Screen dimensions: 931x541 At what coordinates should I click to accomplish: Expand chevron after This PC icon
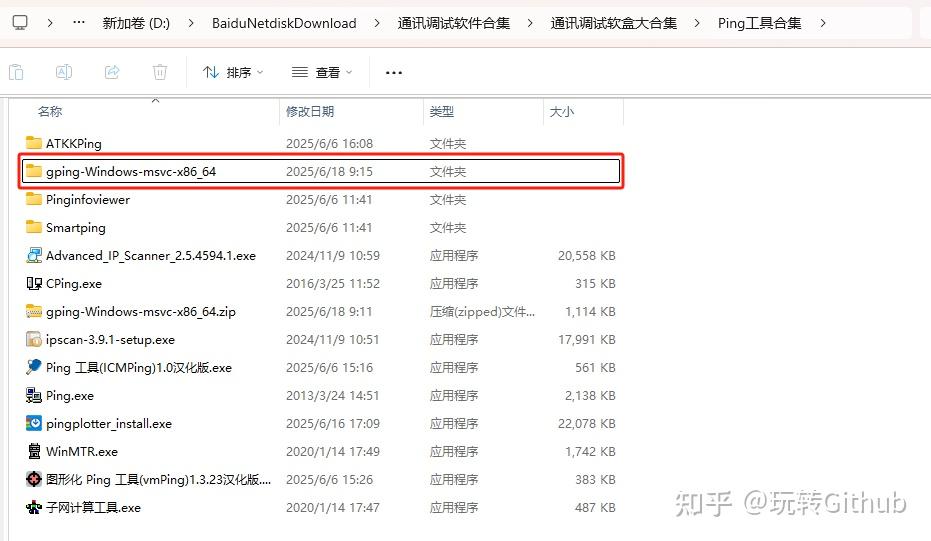point(50,23)
